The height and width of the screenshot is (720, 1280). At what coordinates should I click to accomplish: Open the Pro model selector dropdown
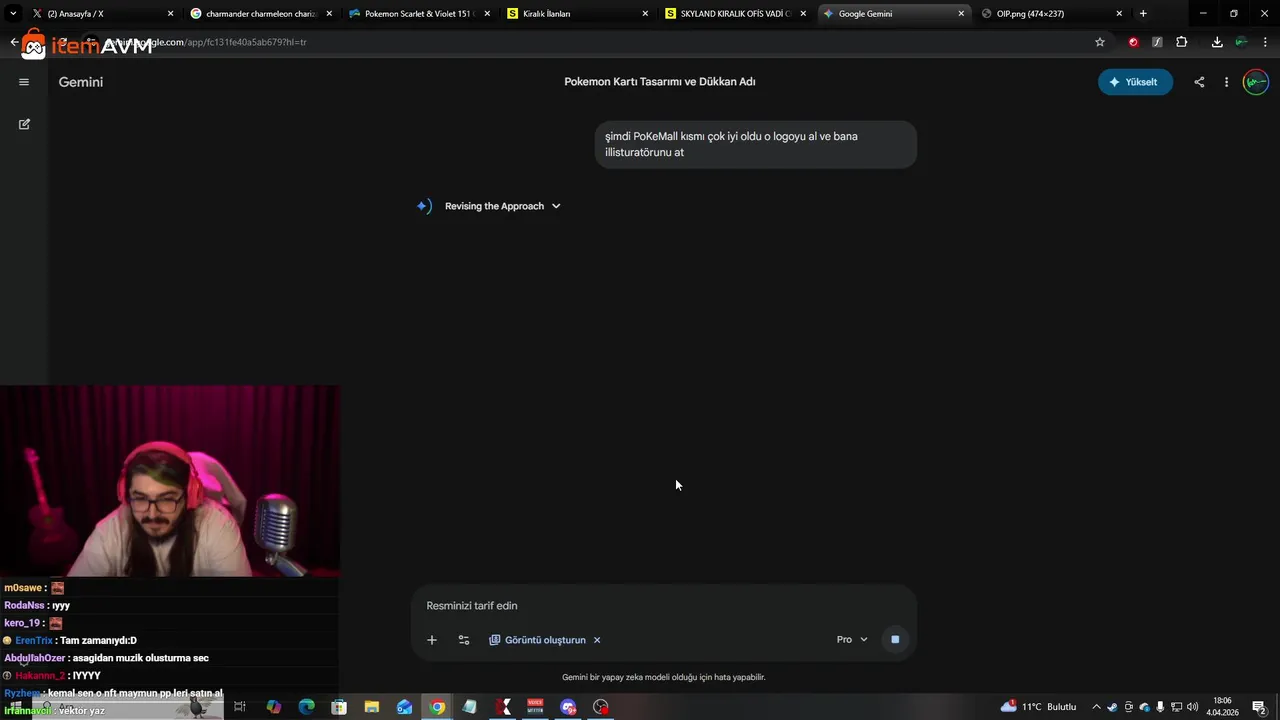click(852, 640)
